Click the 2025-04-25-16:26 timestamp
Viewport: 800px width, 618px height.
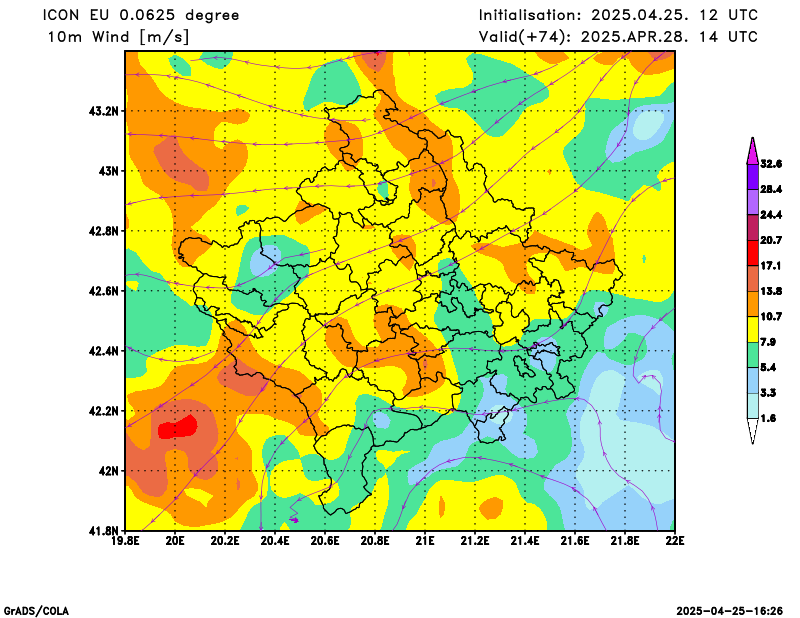[x=730, y=611]
